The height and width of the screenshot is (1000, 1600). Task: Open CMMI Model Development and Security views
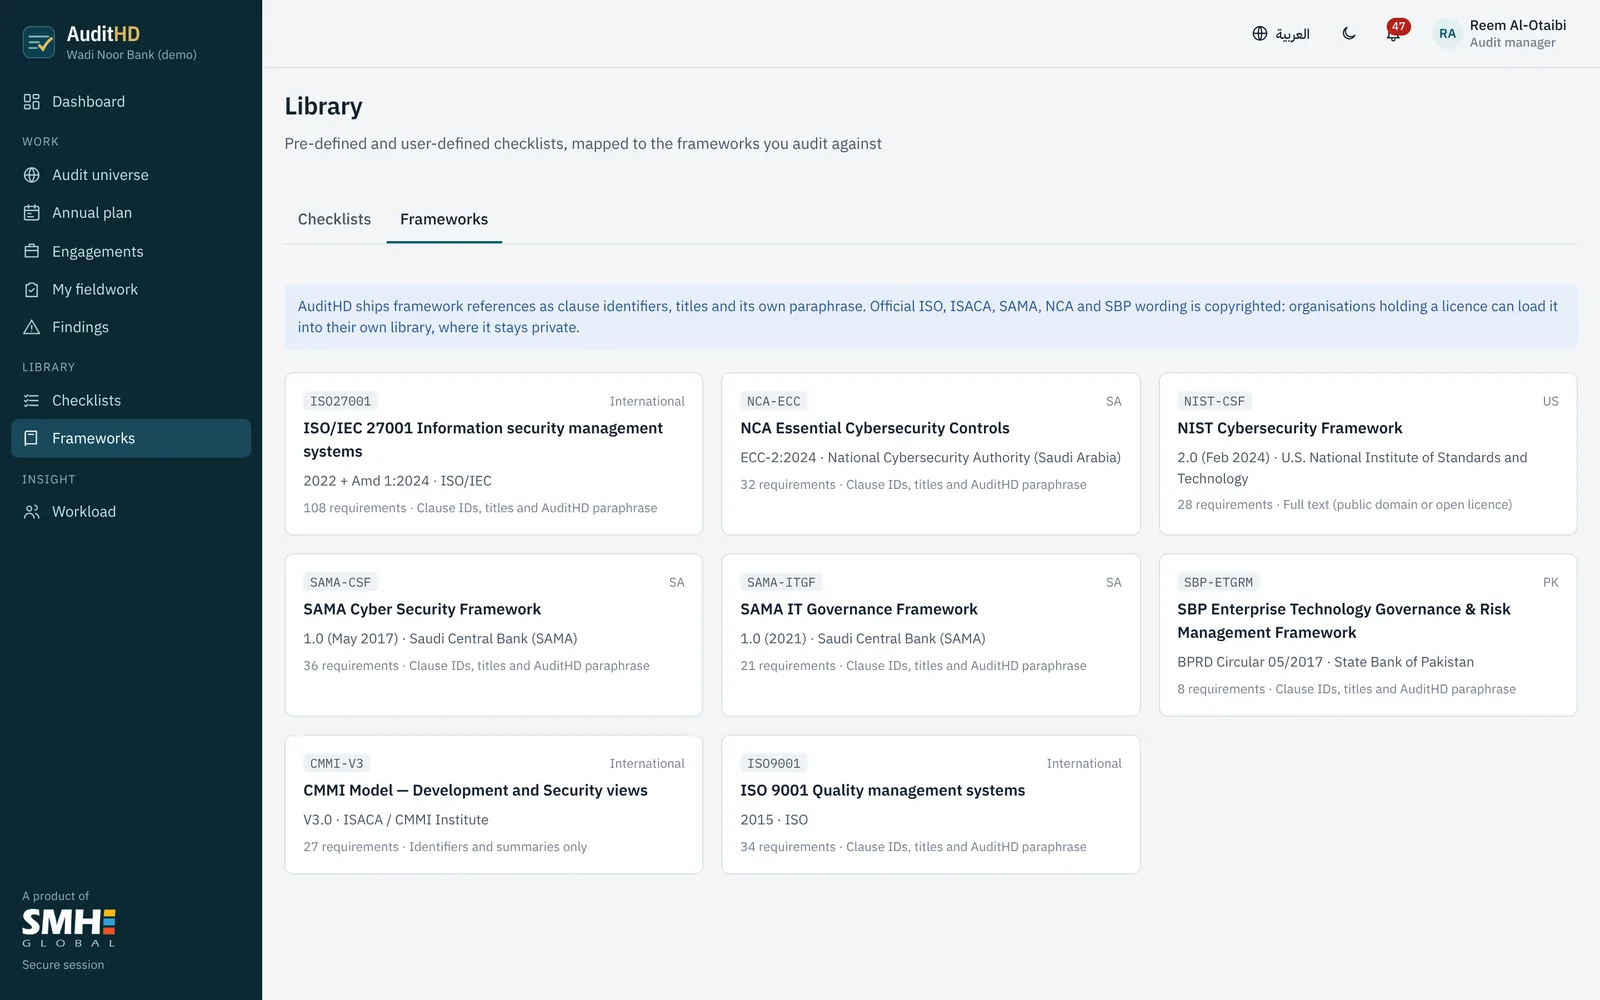click(475, 790)
